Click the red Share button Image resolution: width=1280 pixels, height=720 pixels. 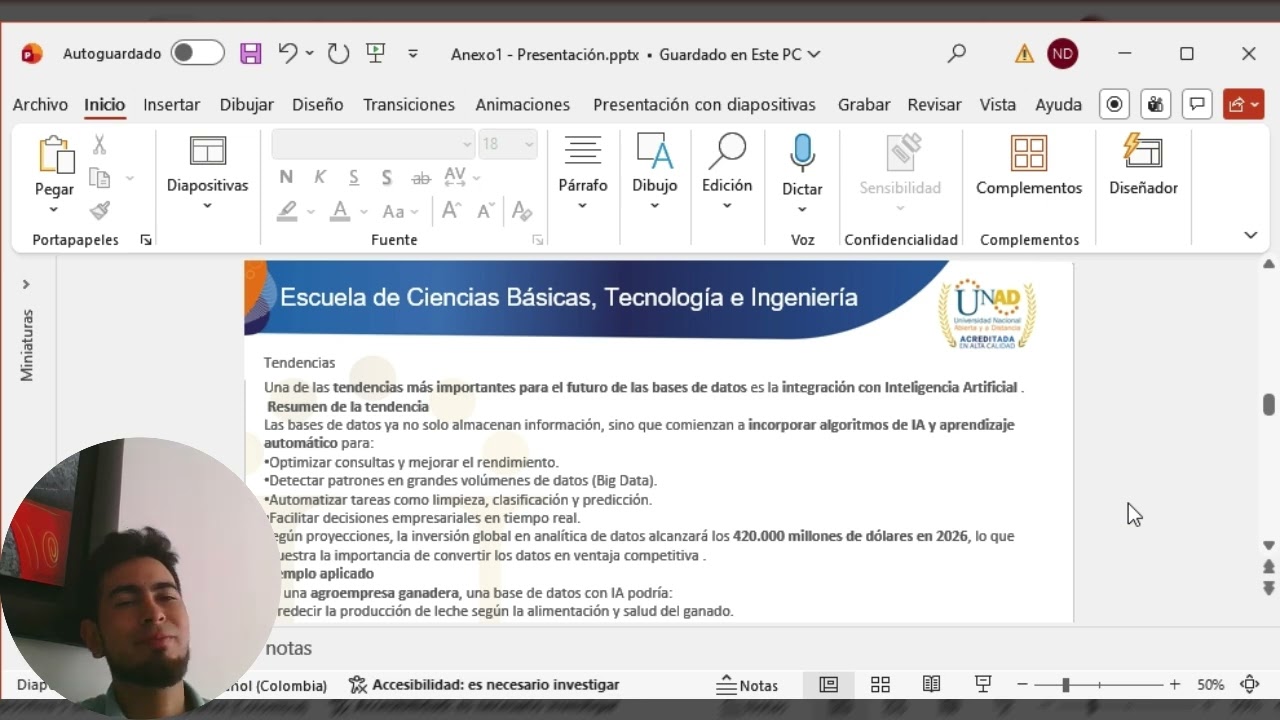click(x=1243, y=104)
